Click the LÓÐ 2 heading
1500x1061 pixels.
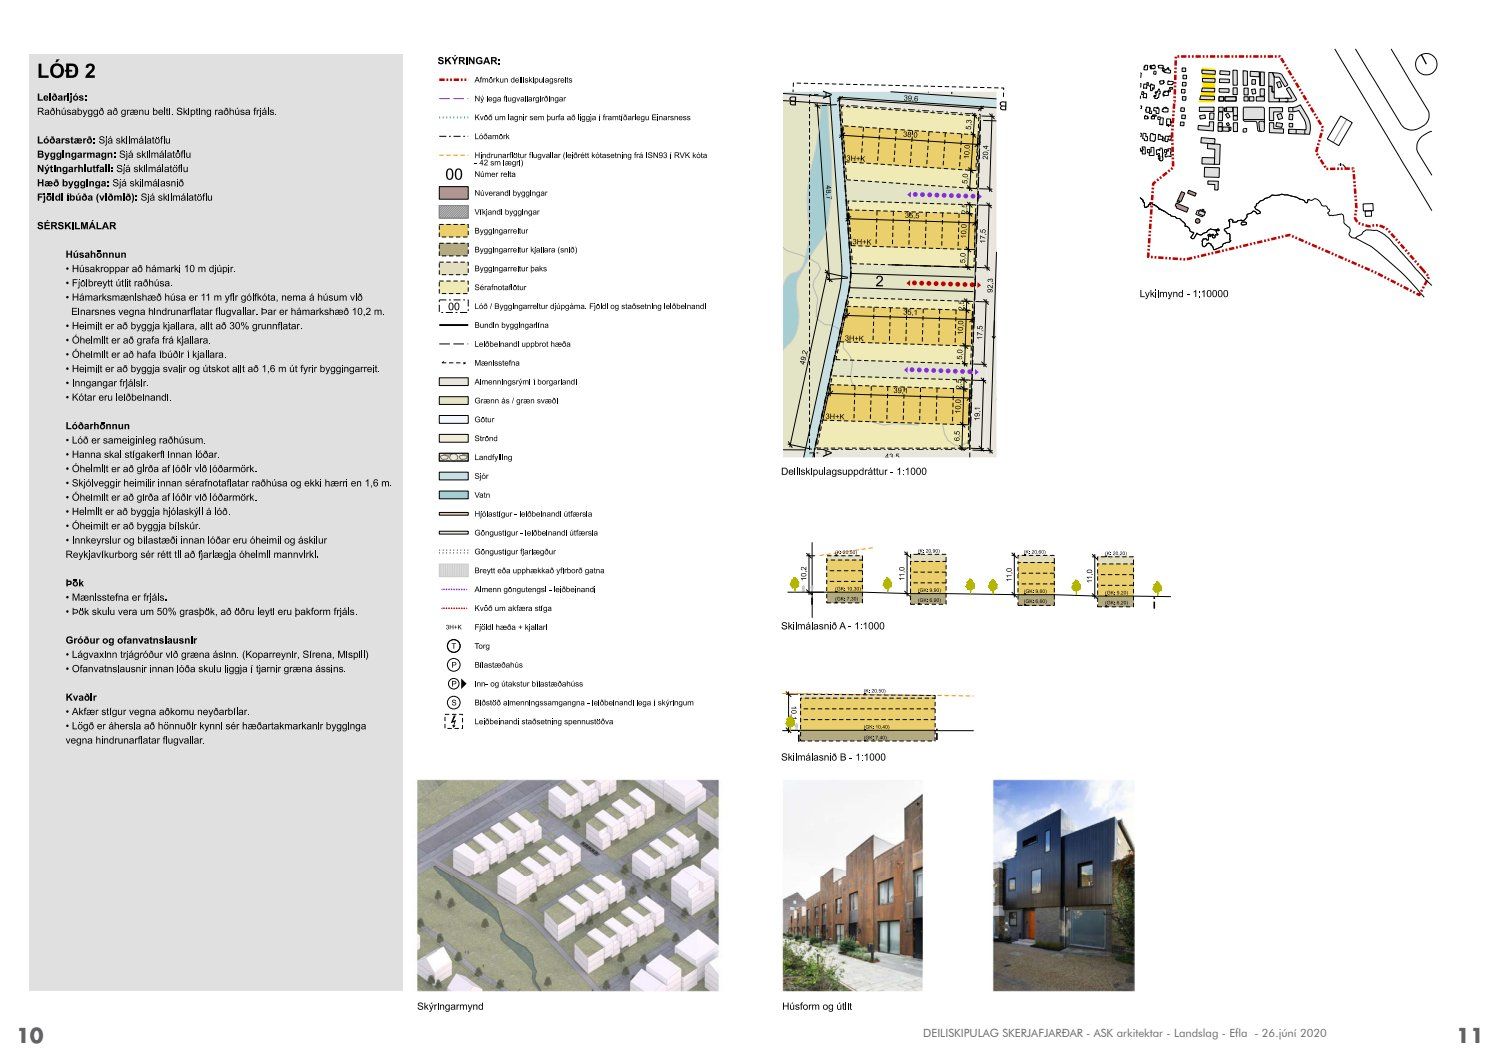pos(66,71)
